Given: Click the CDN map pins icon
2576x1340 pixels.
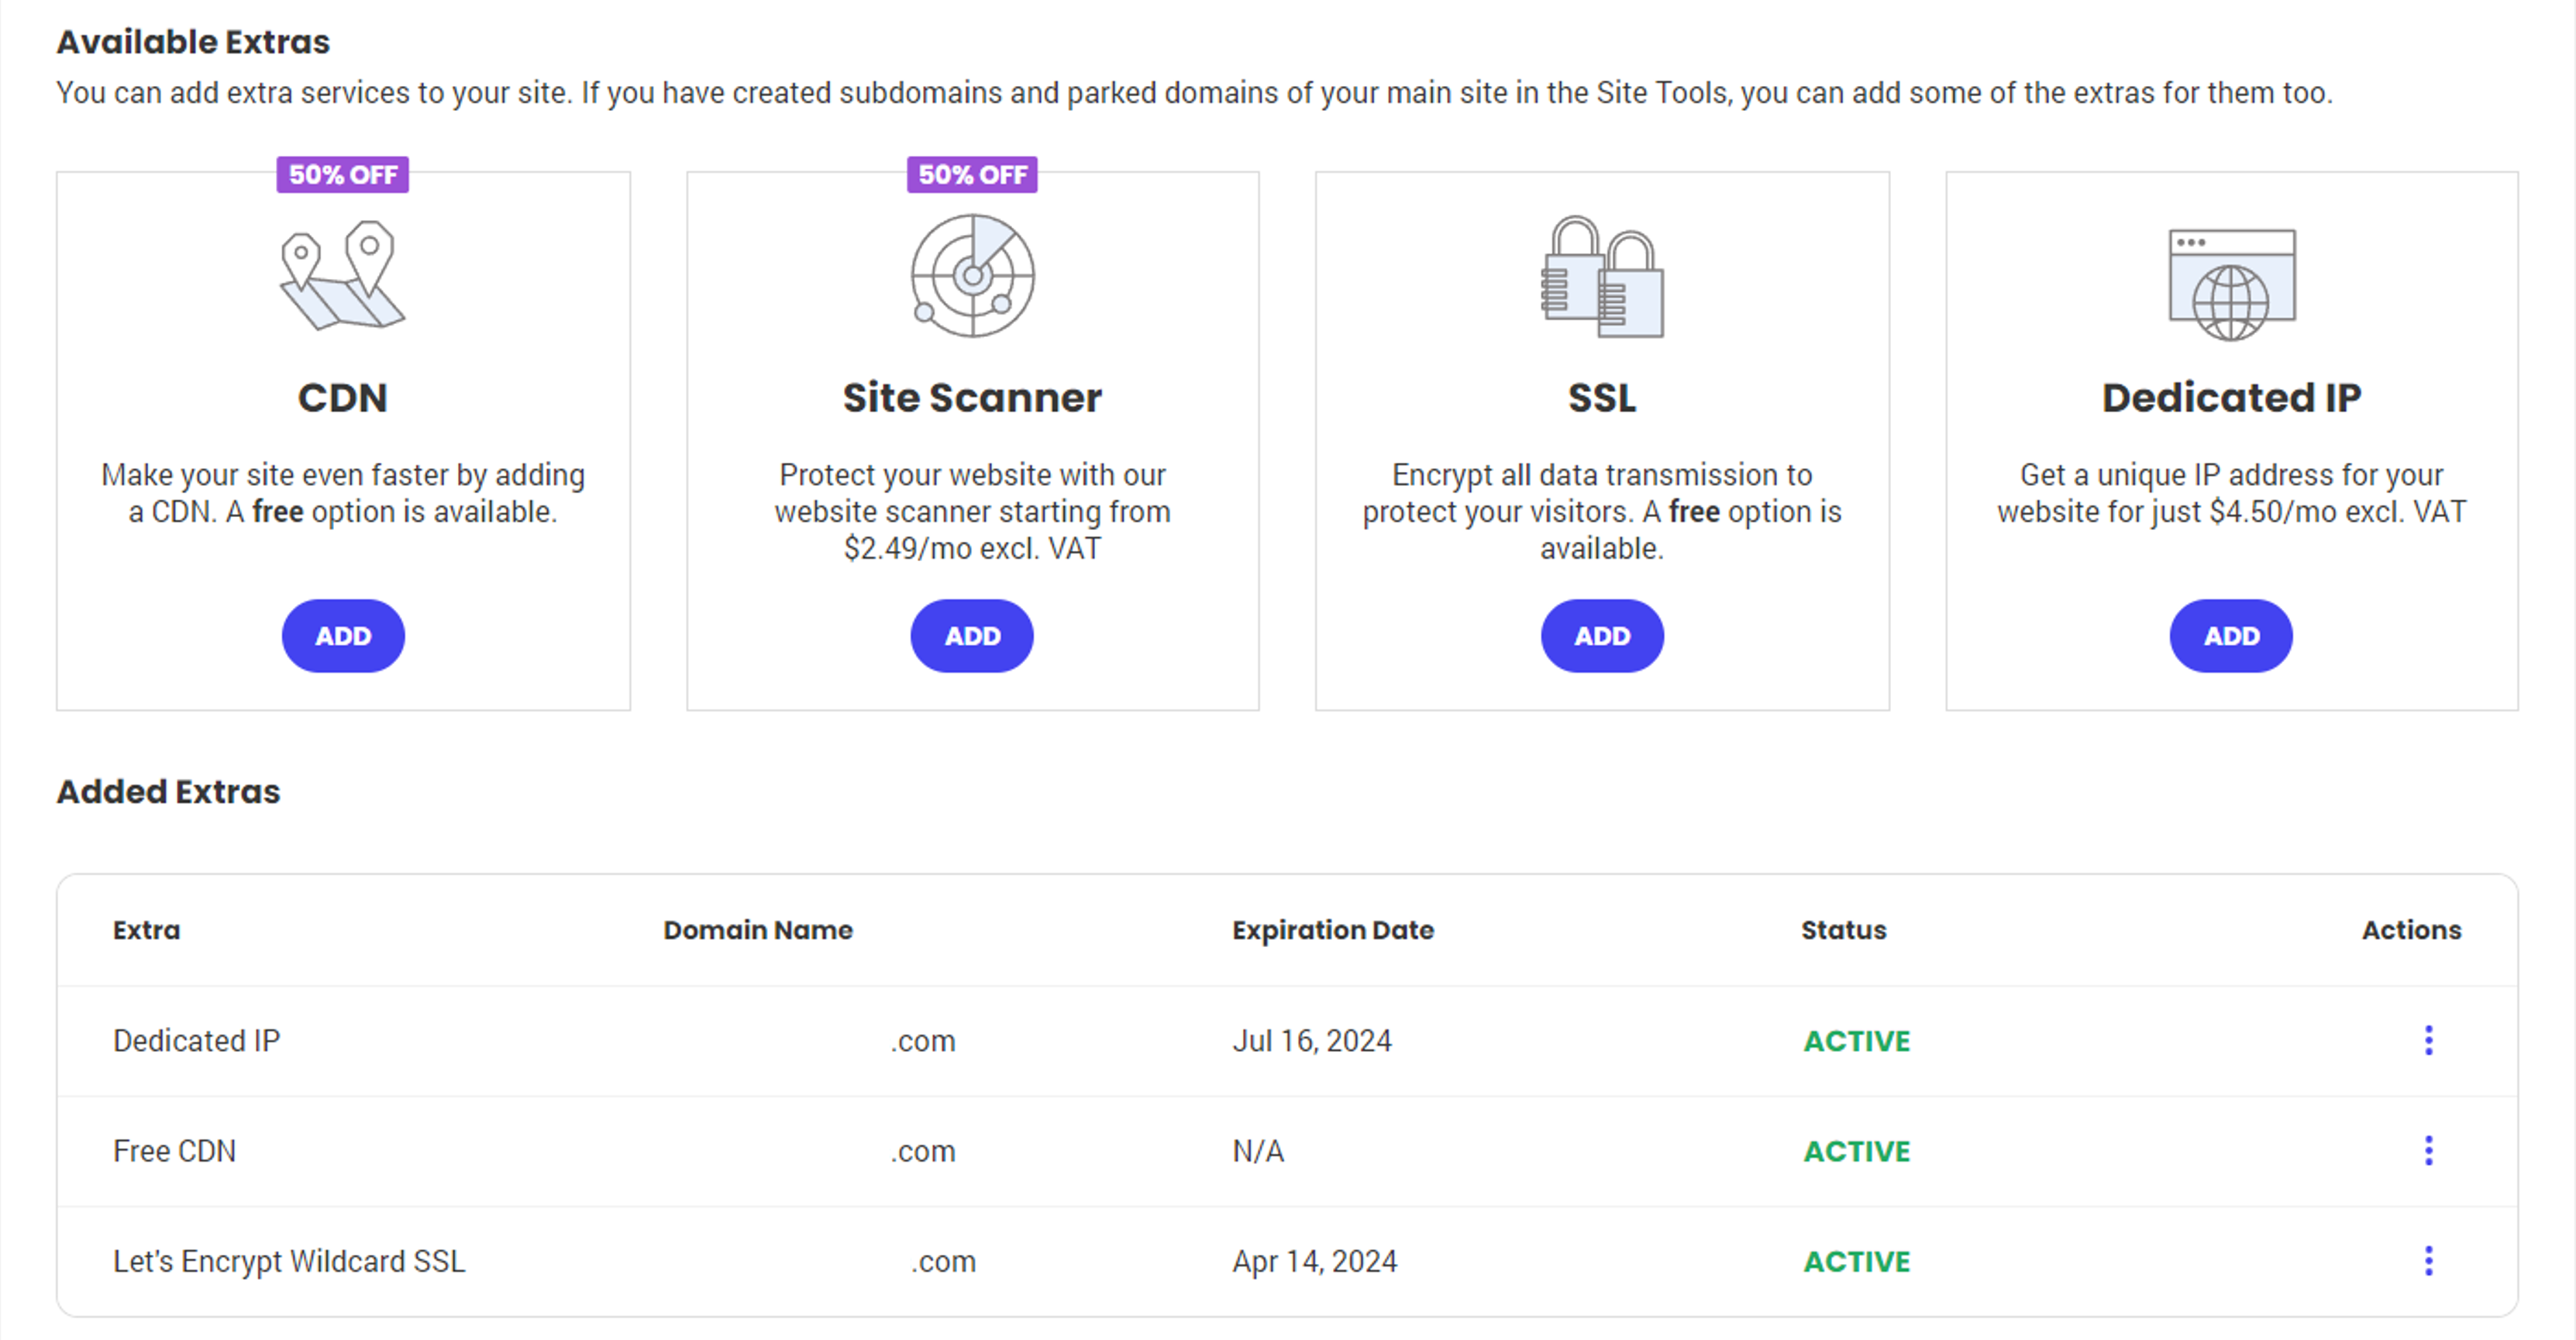Looking at the screenshot, I should (342, 275).
